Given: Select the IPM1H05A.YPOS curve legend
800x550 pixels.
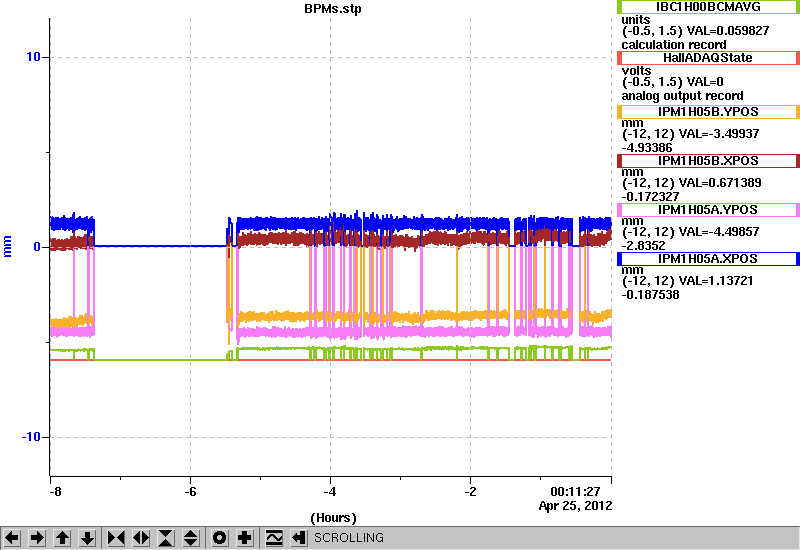Looking at the screenshot, I should (708, 210).
